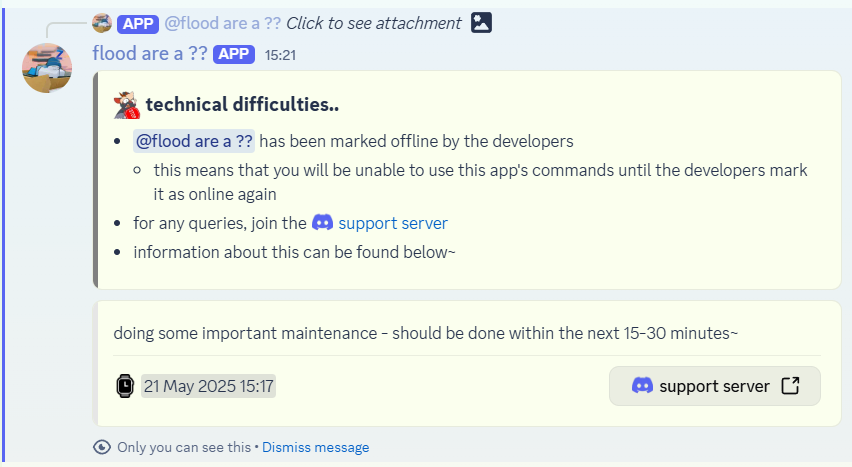Click the 15:21 message timestamp
The image size is (852, 467).
tap(280, 55)
